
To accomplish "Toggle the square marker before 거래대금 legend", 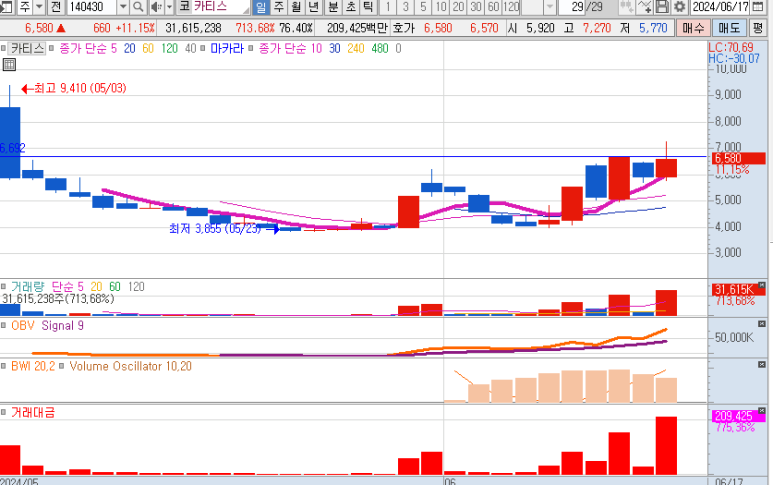I will [3, 412].
